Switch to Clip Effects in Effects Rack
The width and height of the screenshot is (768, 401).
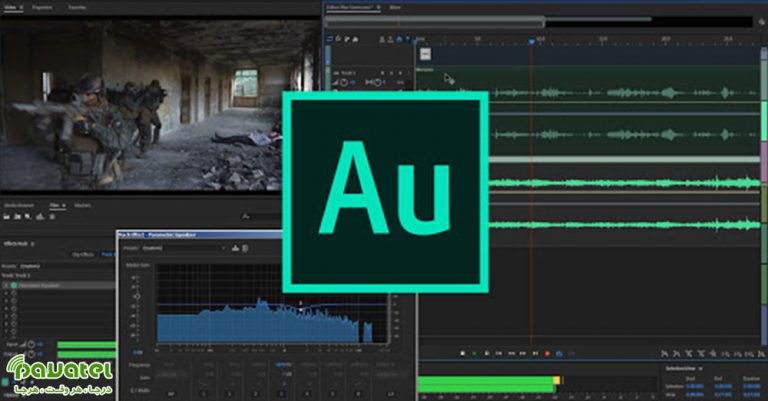pyautogui.click(x=83, y=255)
